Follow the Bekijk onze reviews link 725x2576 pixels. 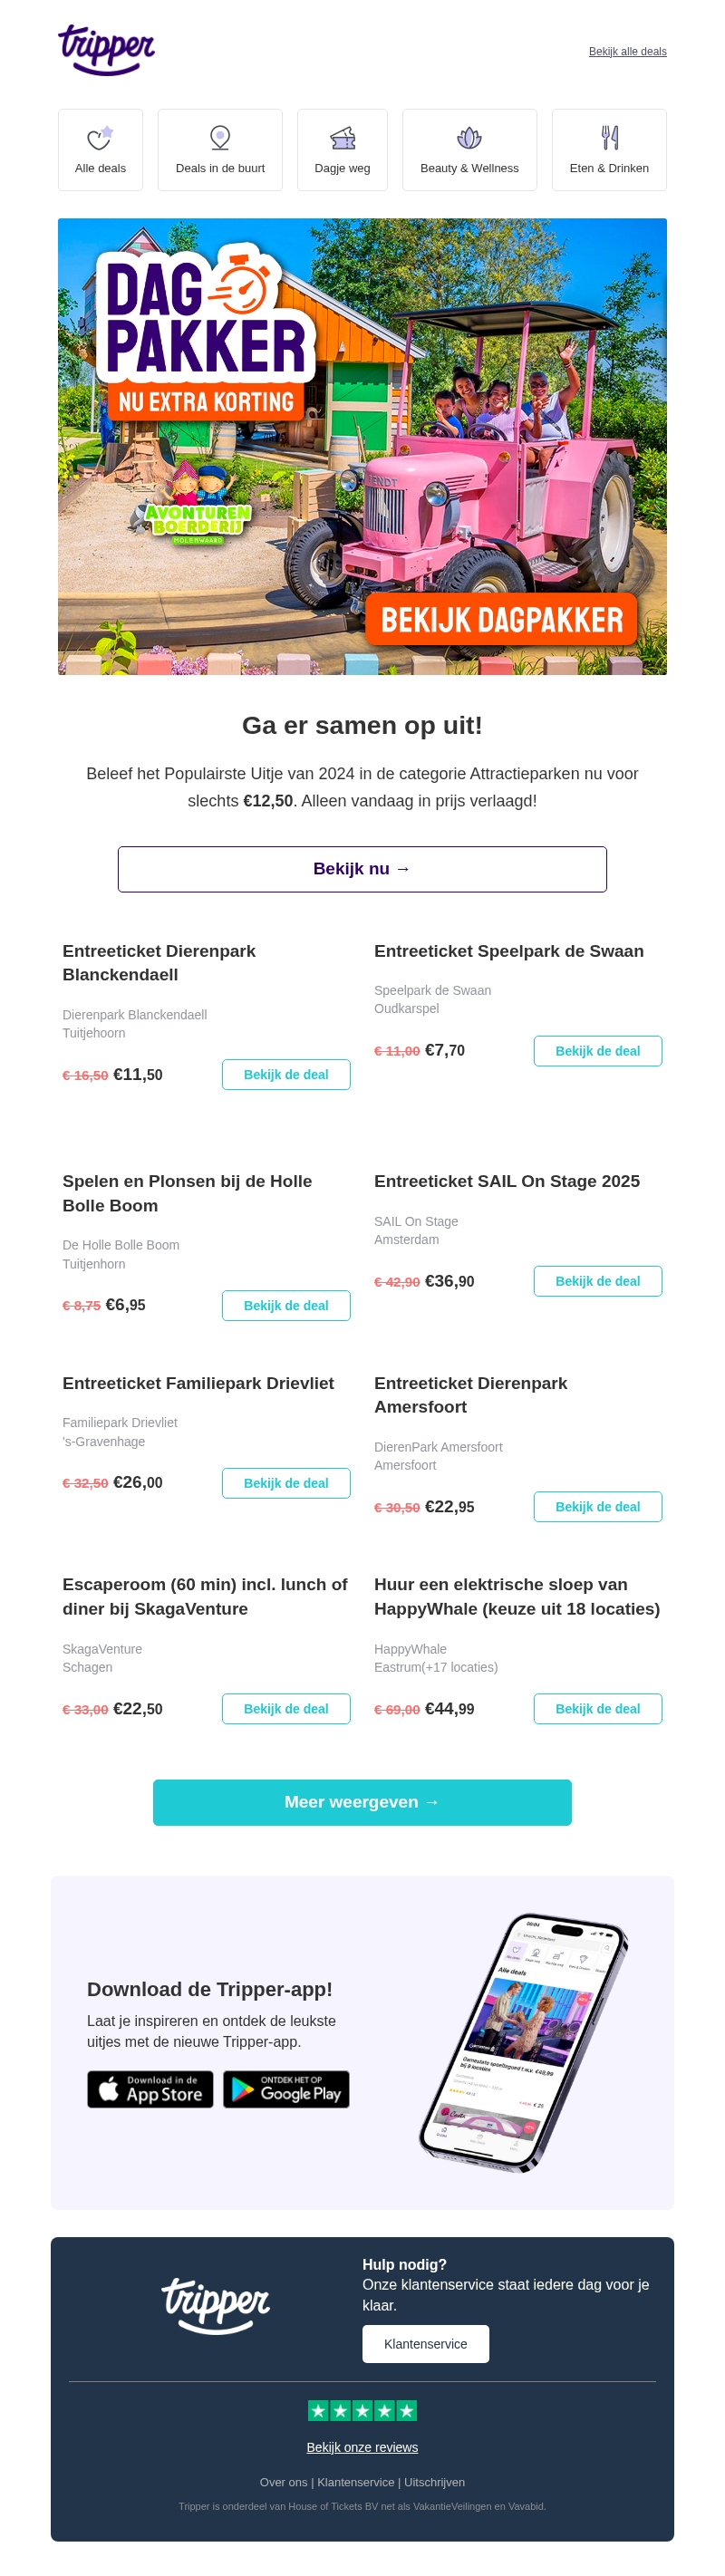pyautogui.click(x=362, y=2447)
